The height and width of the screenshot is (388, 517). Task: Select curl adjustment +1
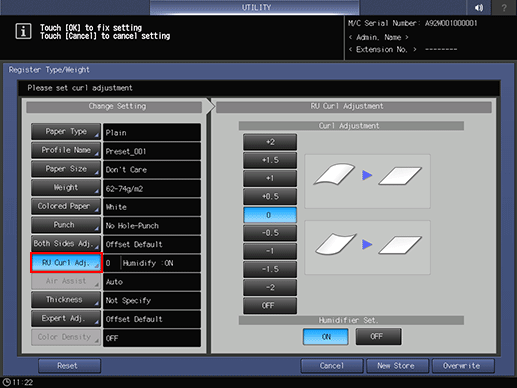click(270, 178)
